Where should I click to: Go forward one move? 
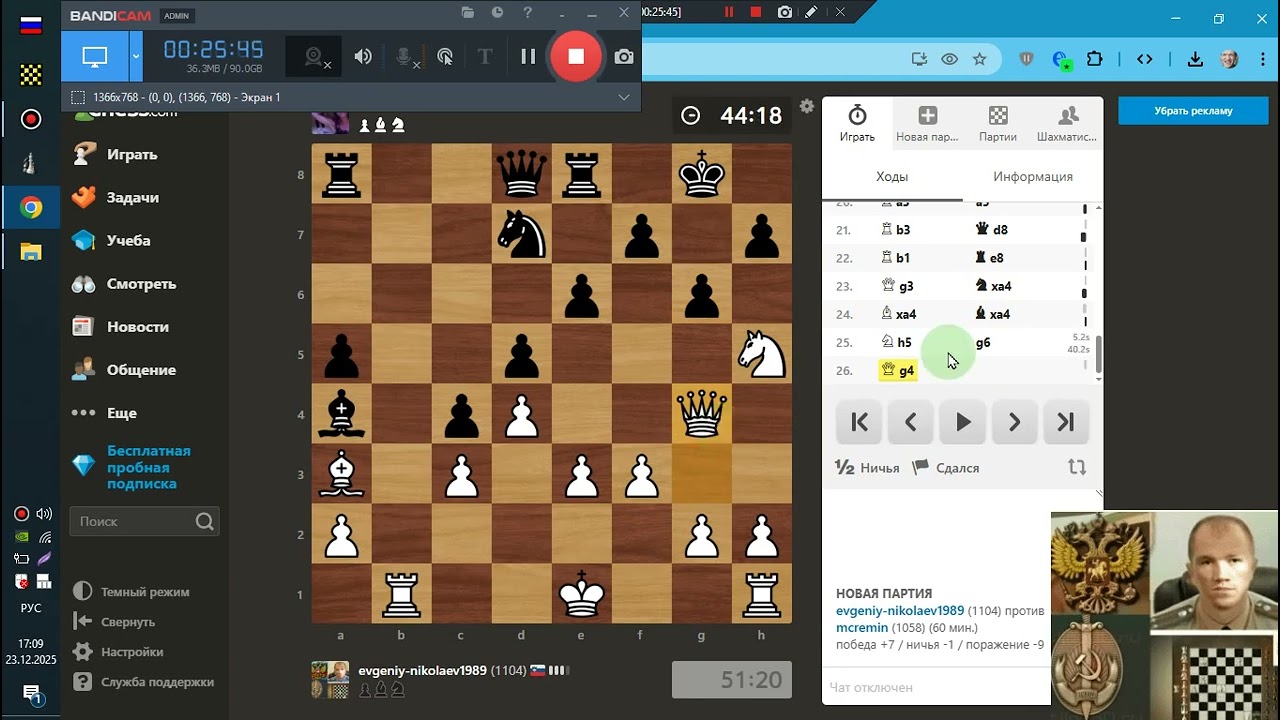[1014, 422]
